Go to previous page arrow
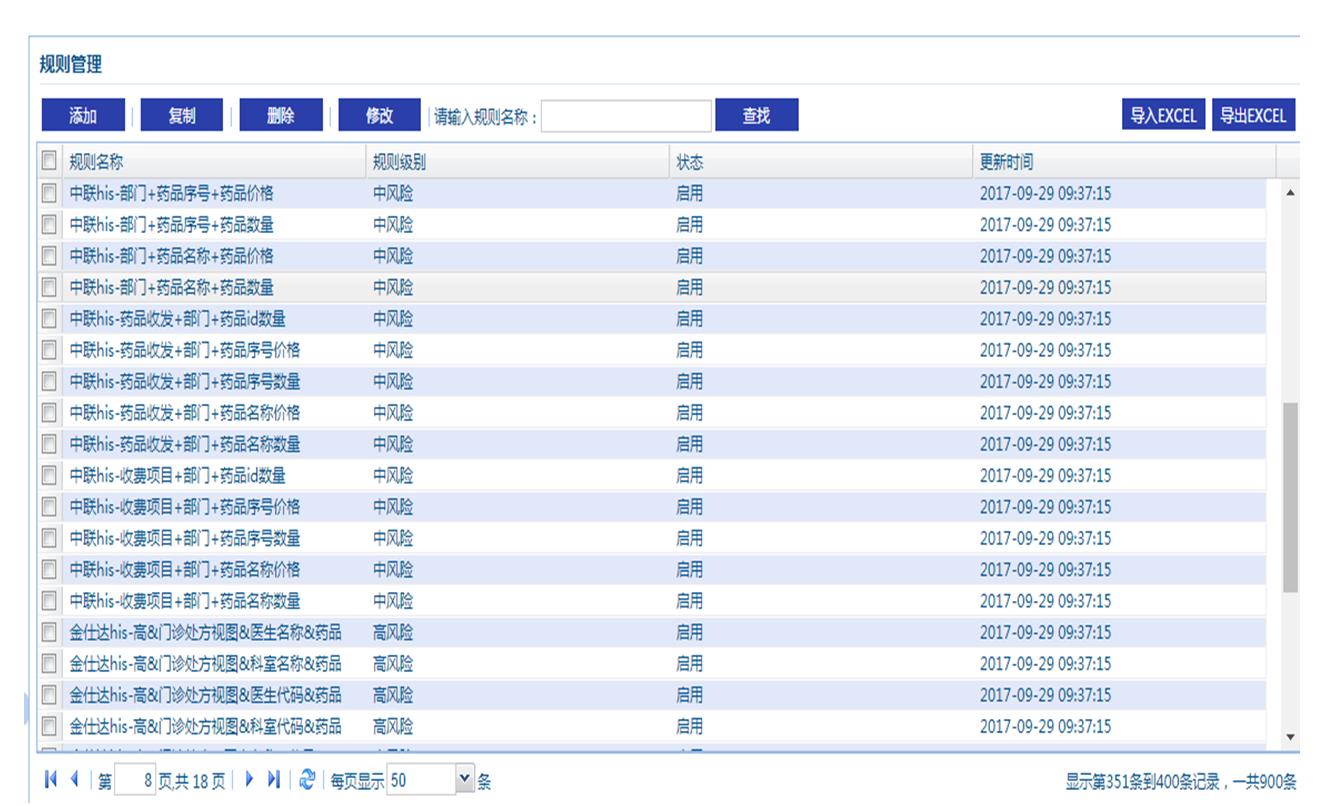This screenshot has width=1328, height=806. 74,780
